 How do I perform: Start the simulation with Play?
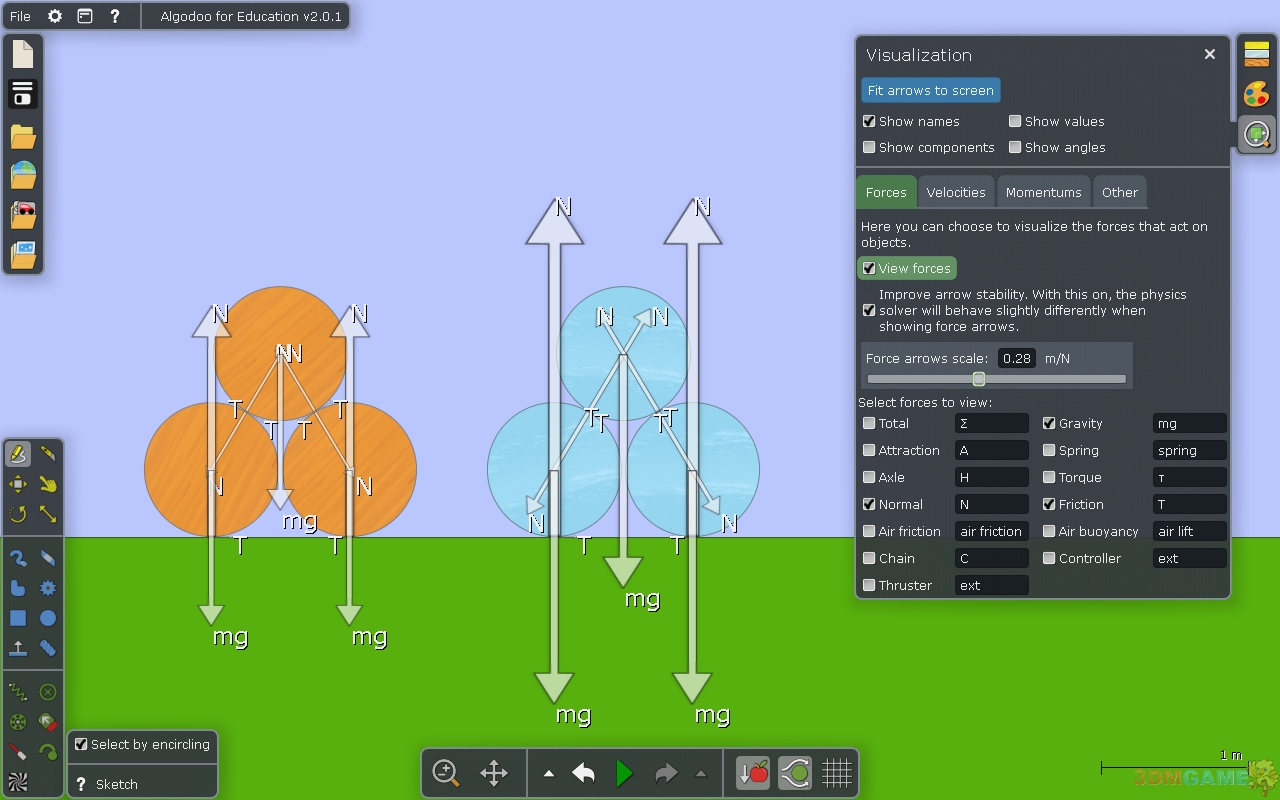coord(624,773)
